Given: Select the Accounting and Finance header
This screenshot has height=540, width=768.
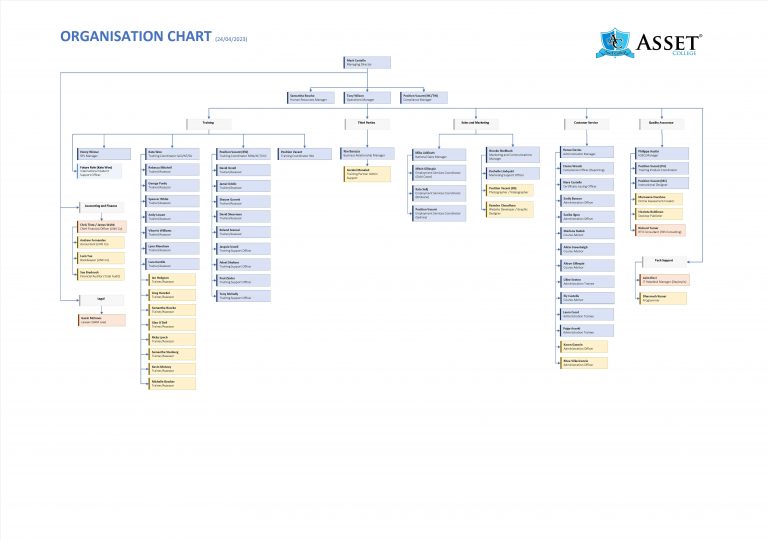Looking at the screenshot, I should click(98, 205).
